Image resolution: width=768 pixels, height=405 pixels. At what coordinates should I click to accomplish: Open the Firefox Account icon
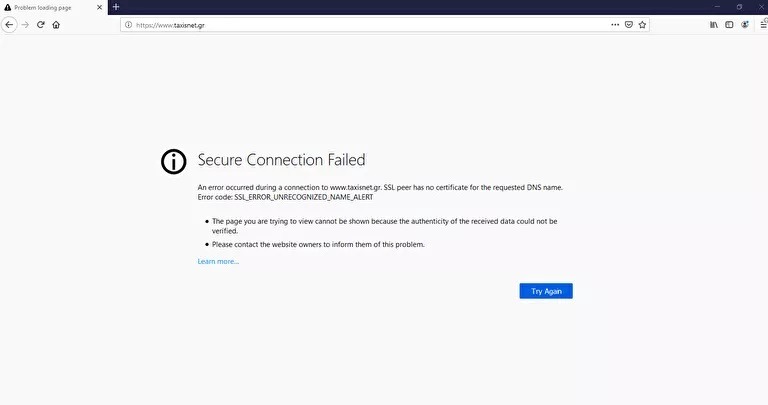(x=745, y=25)
